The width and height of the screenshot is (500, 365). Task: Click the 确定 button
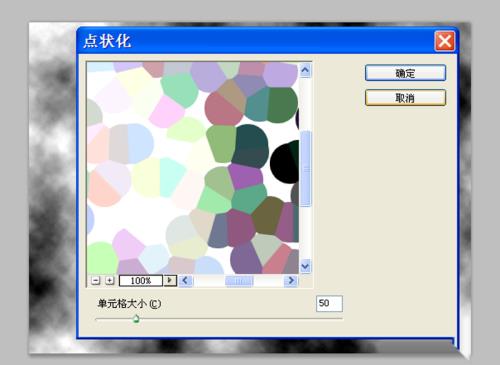click(405, 73)
